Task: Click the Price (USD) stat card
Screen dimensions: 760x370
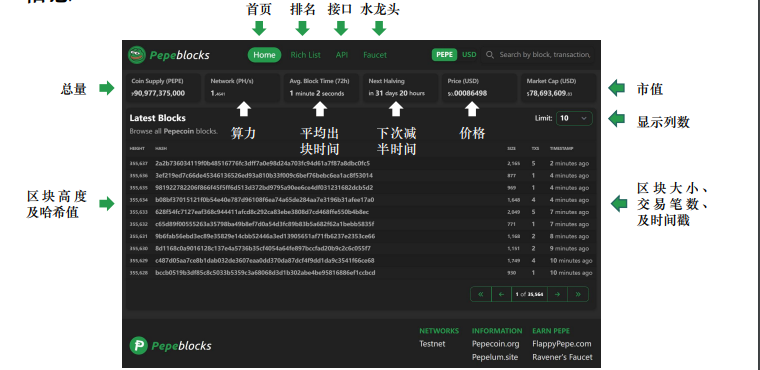Action: pyautogui.click(x=479, y=88)
